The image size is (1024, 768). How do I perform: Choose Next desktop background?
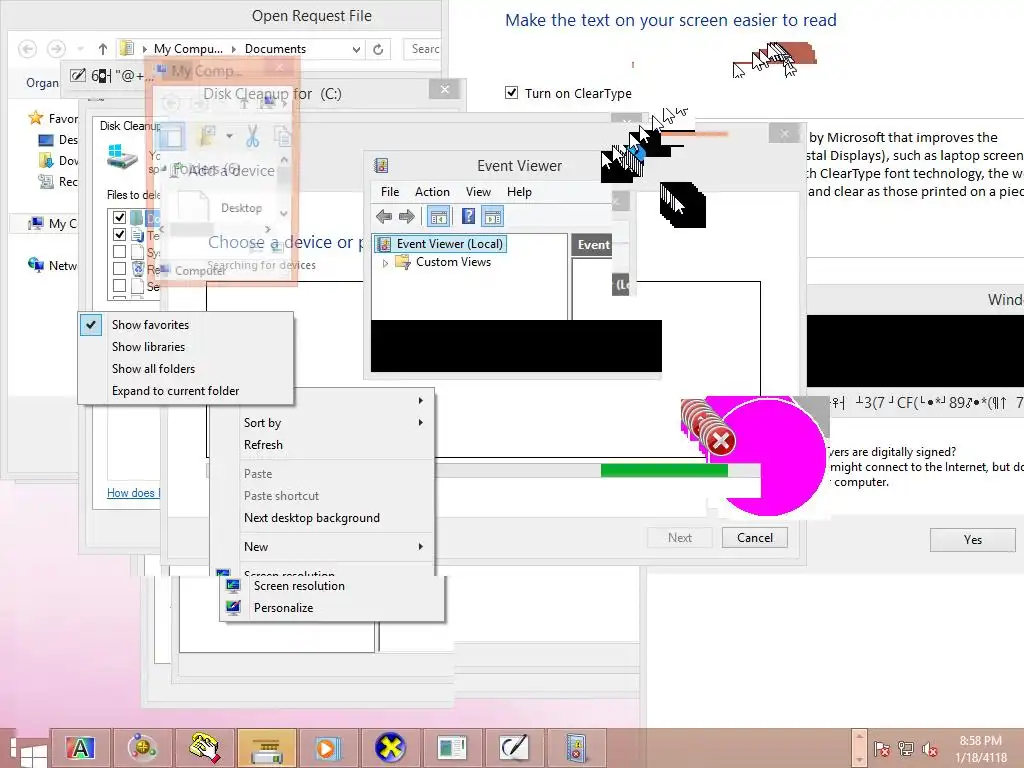click(x=312, y=518)
